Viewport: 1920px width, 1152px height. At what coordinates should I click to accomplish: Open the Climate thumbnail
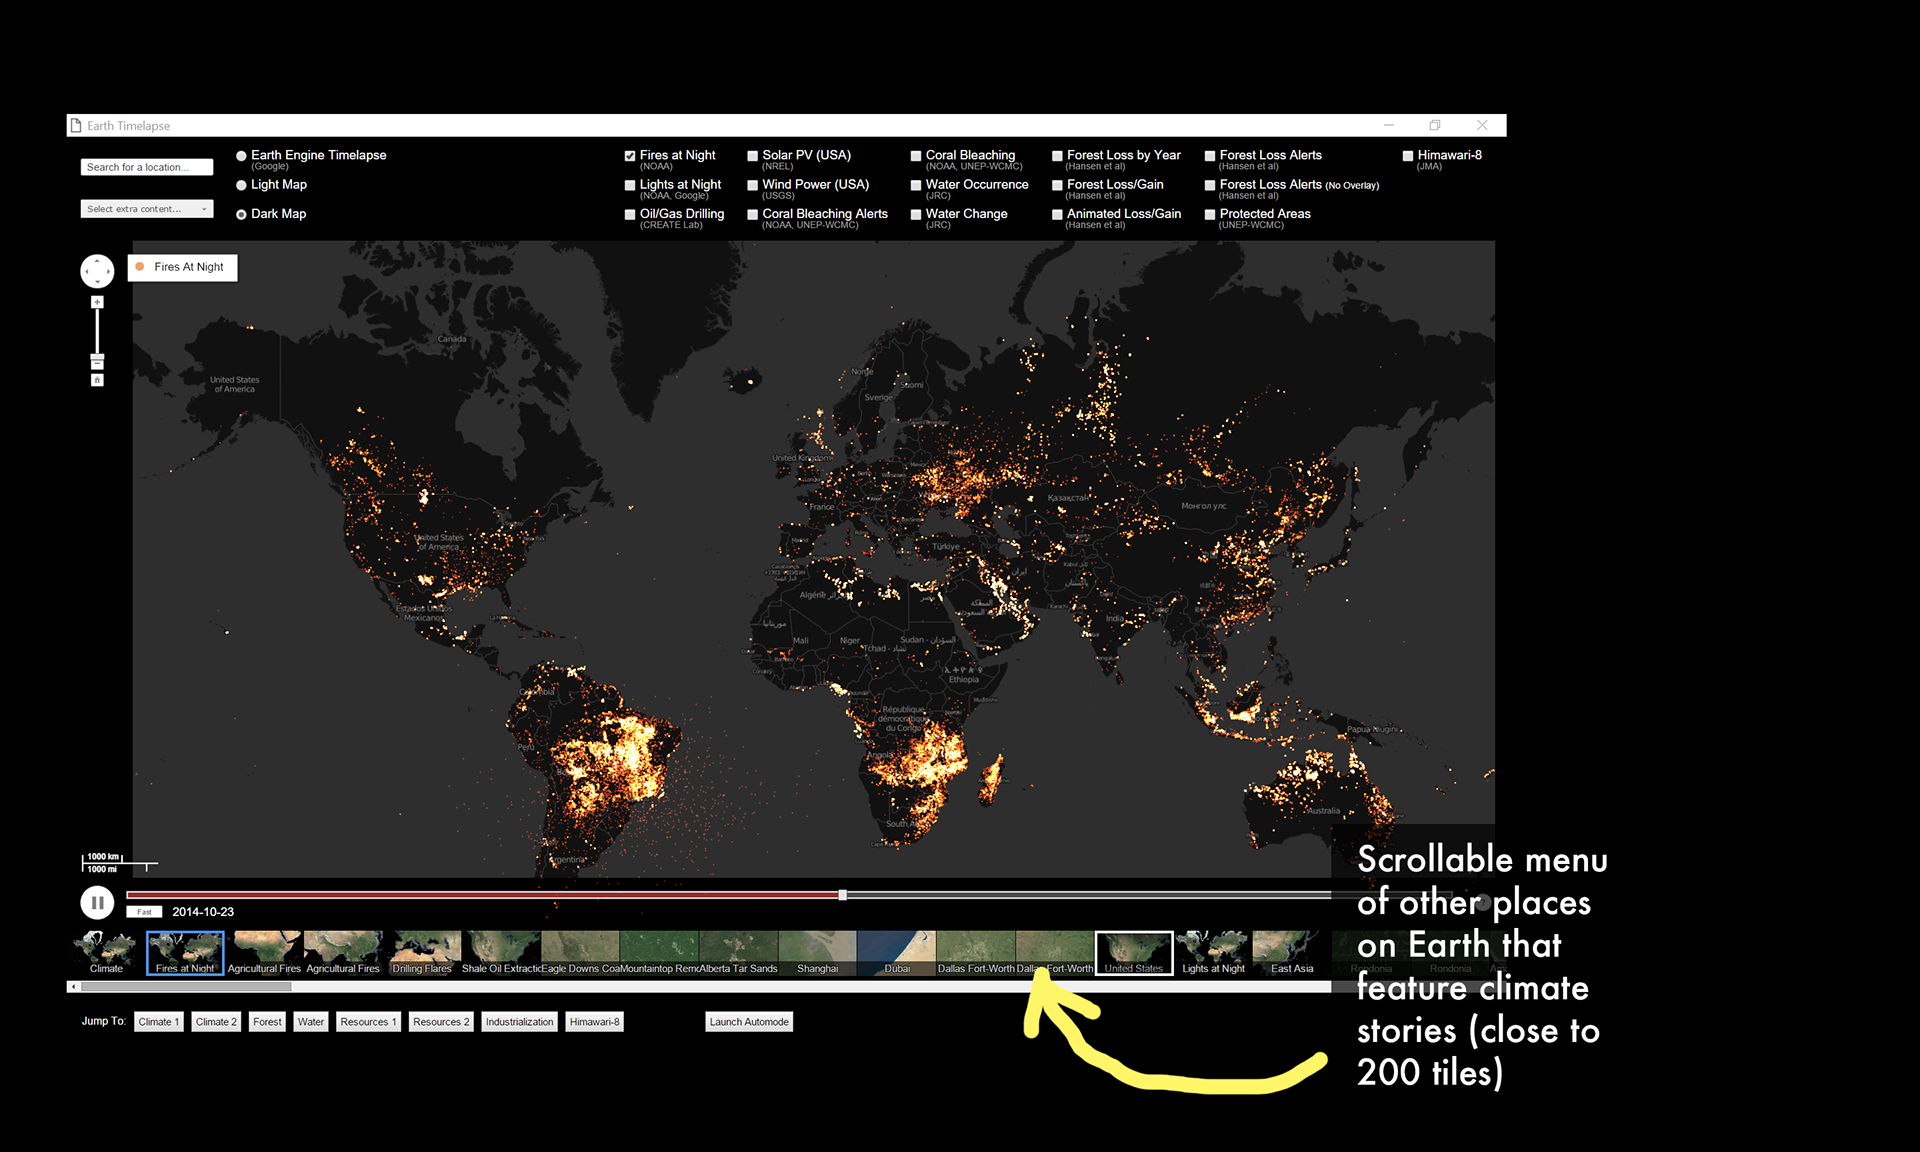pos(106,953)
